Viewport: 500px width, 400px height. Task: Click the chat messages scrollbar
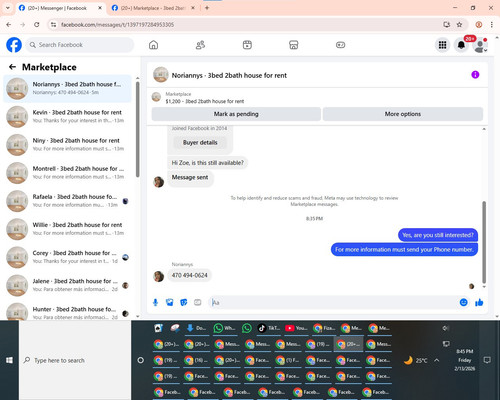484,242
